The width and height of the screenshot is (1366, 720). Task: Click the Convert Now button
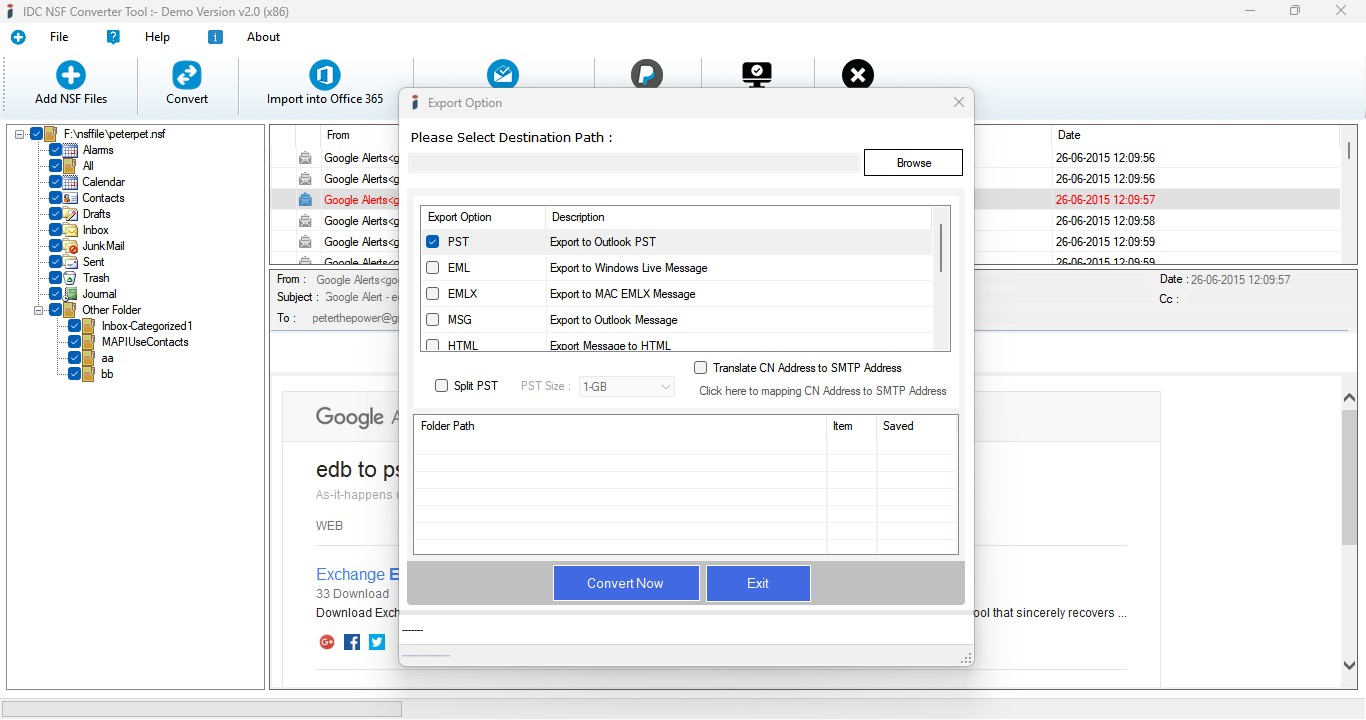[625, 583]
